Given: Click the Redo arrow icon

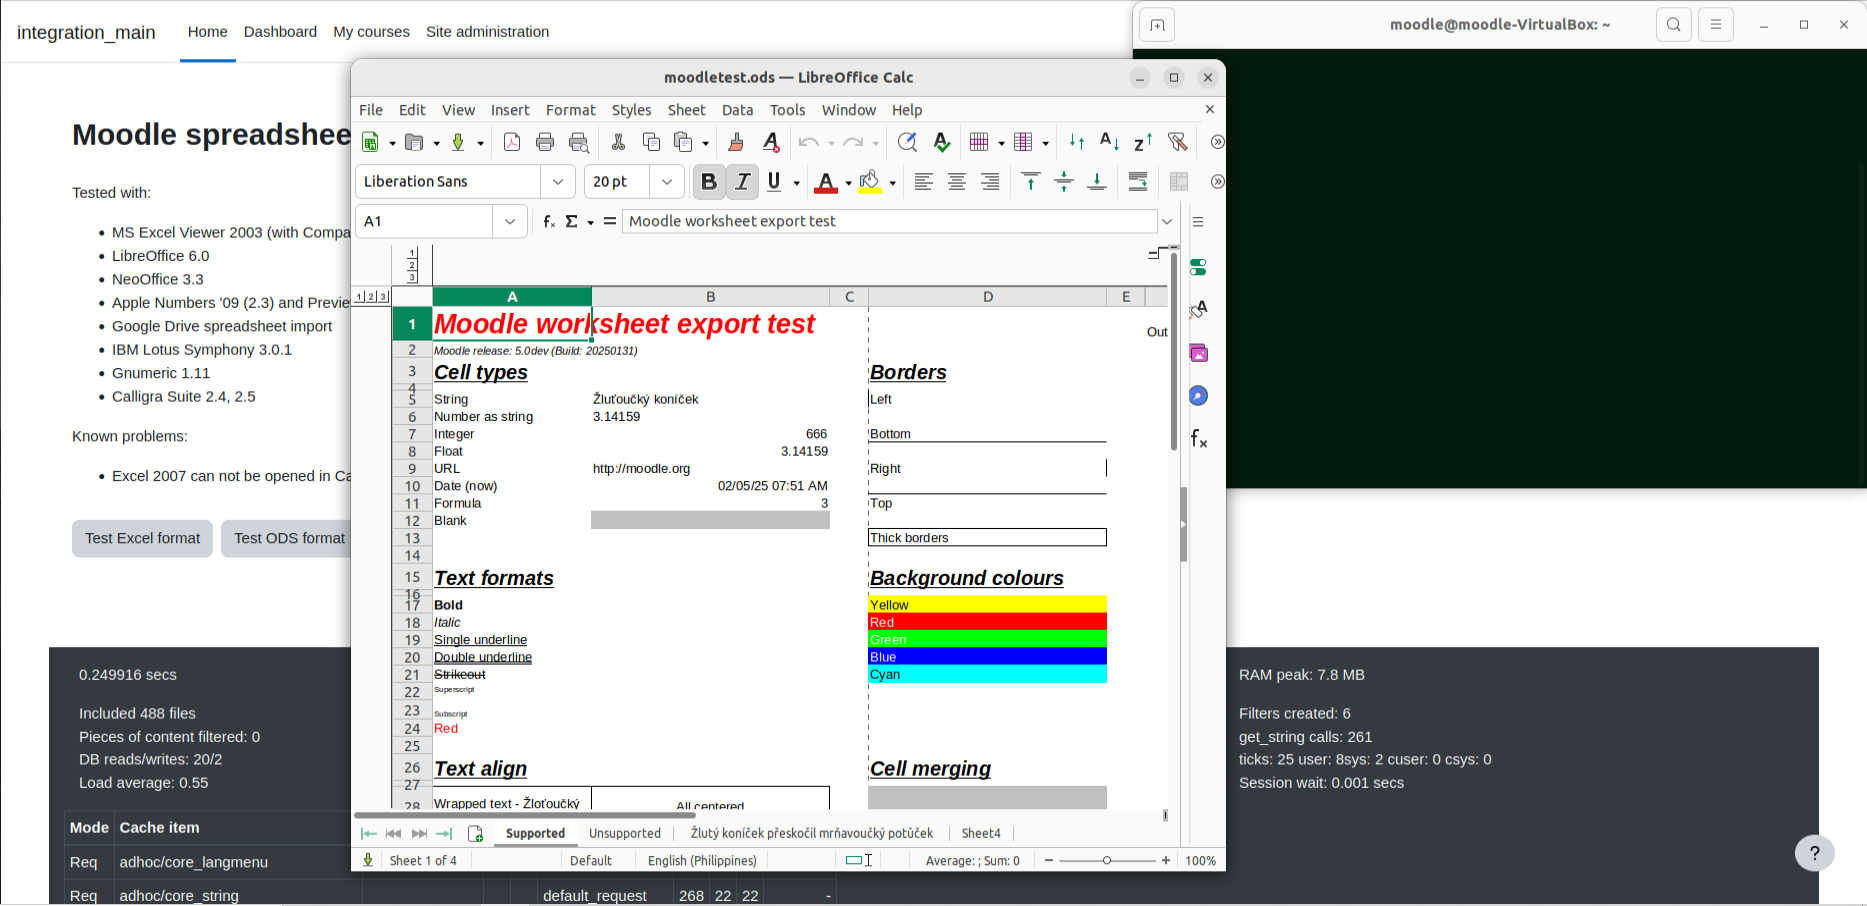Looking at the screenshot, I should pyautogui.click(x=853, y=142).
